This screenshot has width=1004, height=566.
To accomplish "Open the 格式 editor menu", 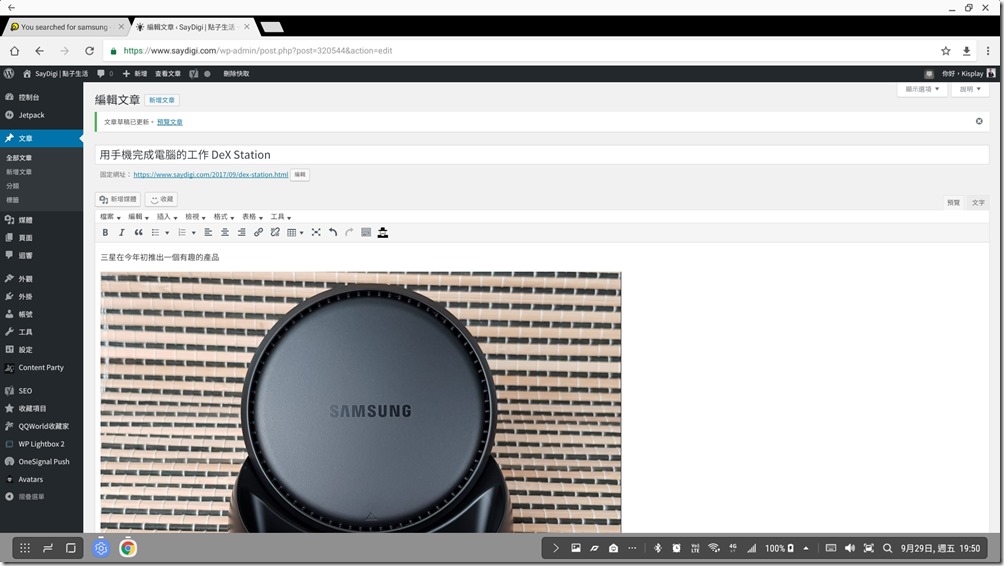I will [223, 217].
